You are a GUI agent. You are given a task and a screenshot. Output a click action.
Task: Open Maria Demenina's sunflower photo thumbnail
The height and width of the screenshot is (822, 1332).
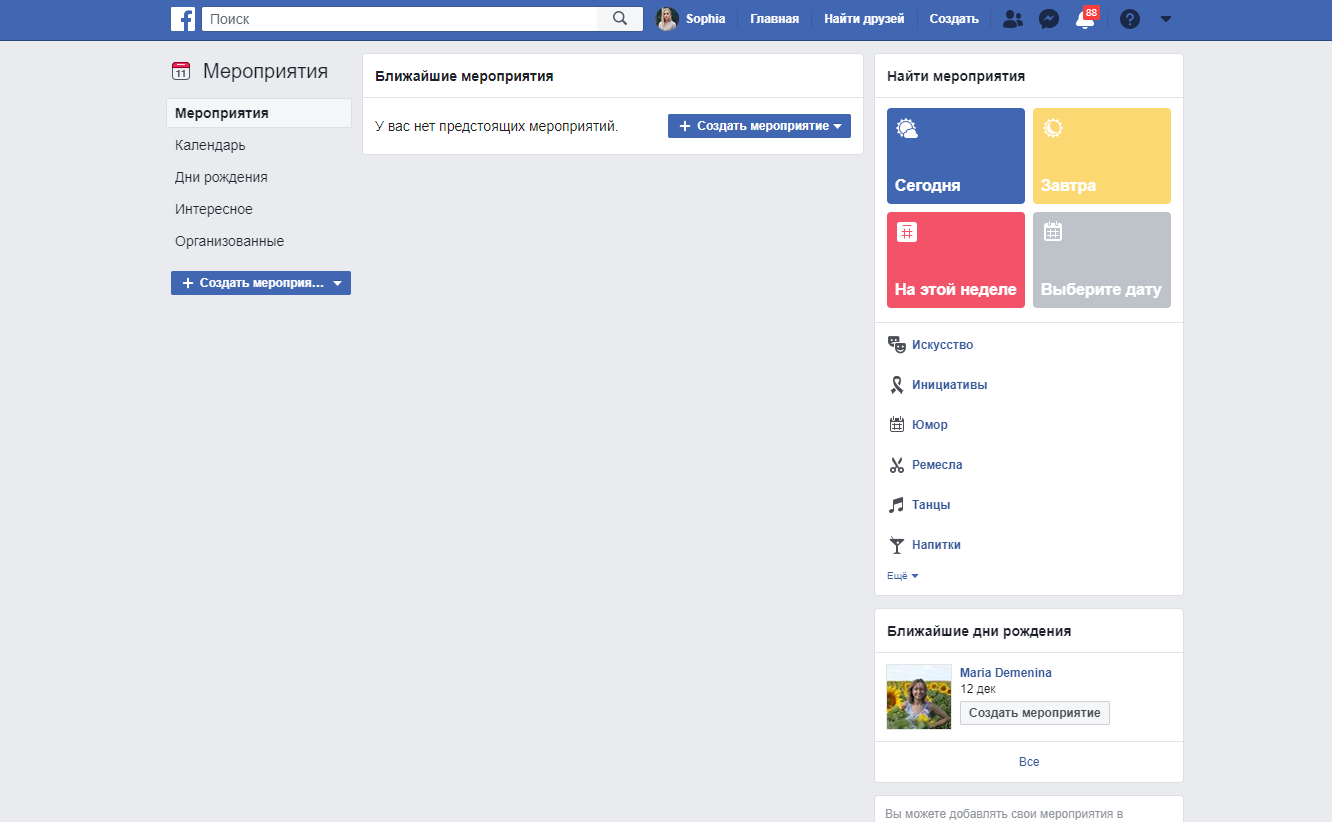point(919,697)
